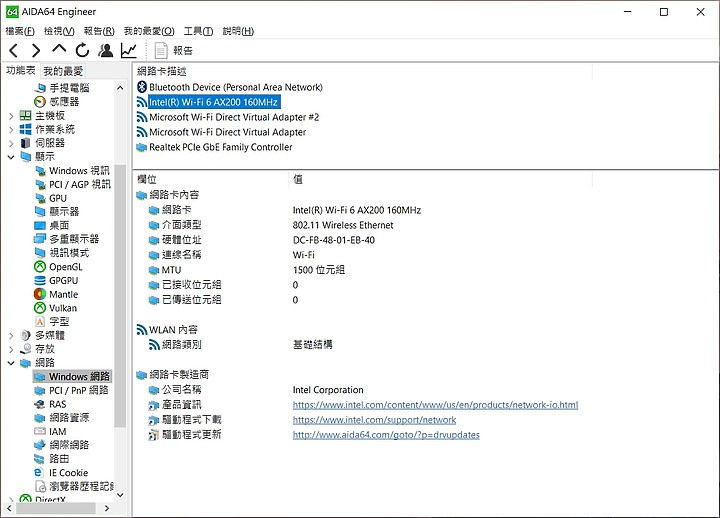Click the 網際網路 icon
The height and width of the screenshot is (518, 720).
tap(40, 445)
